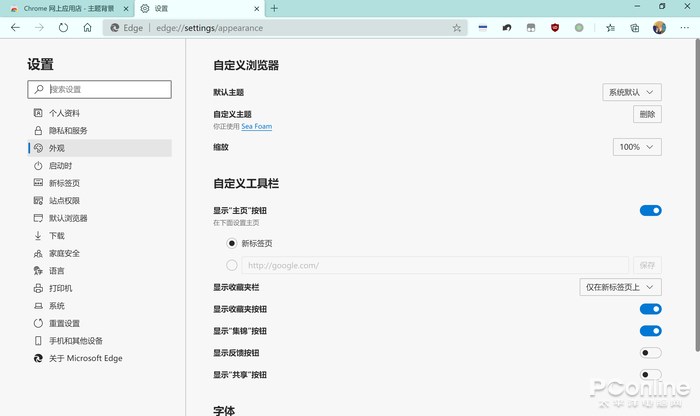
Task: Open 系统 settings section
Action: (100, 306)
